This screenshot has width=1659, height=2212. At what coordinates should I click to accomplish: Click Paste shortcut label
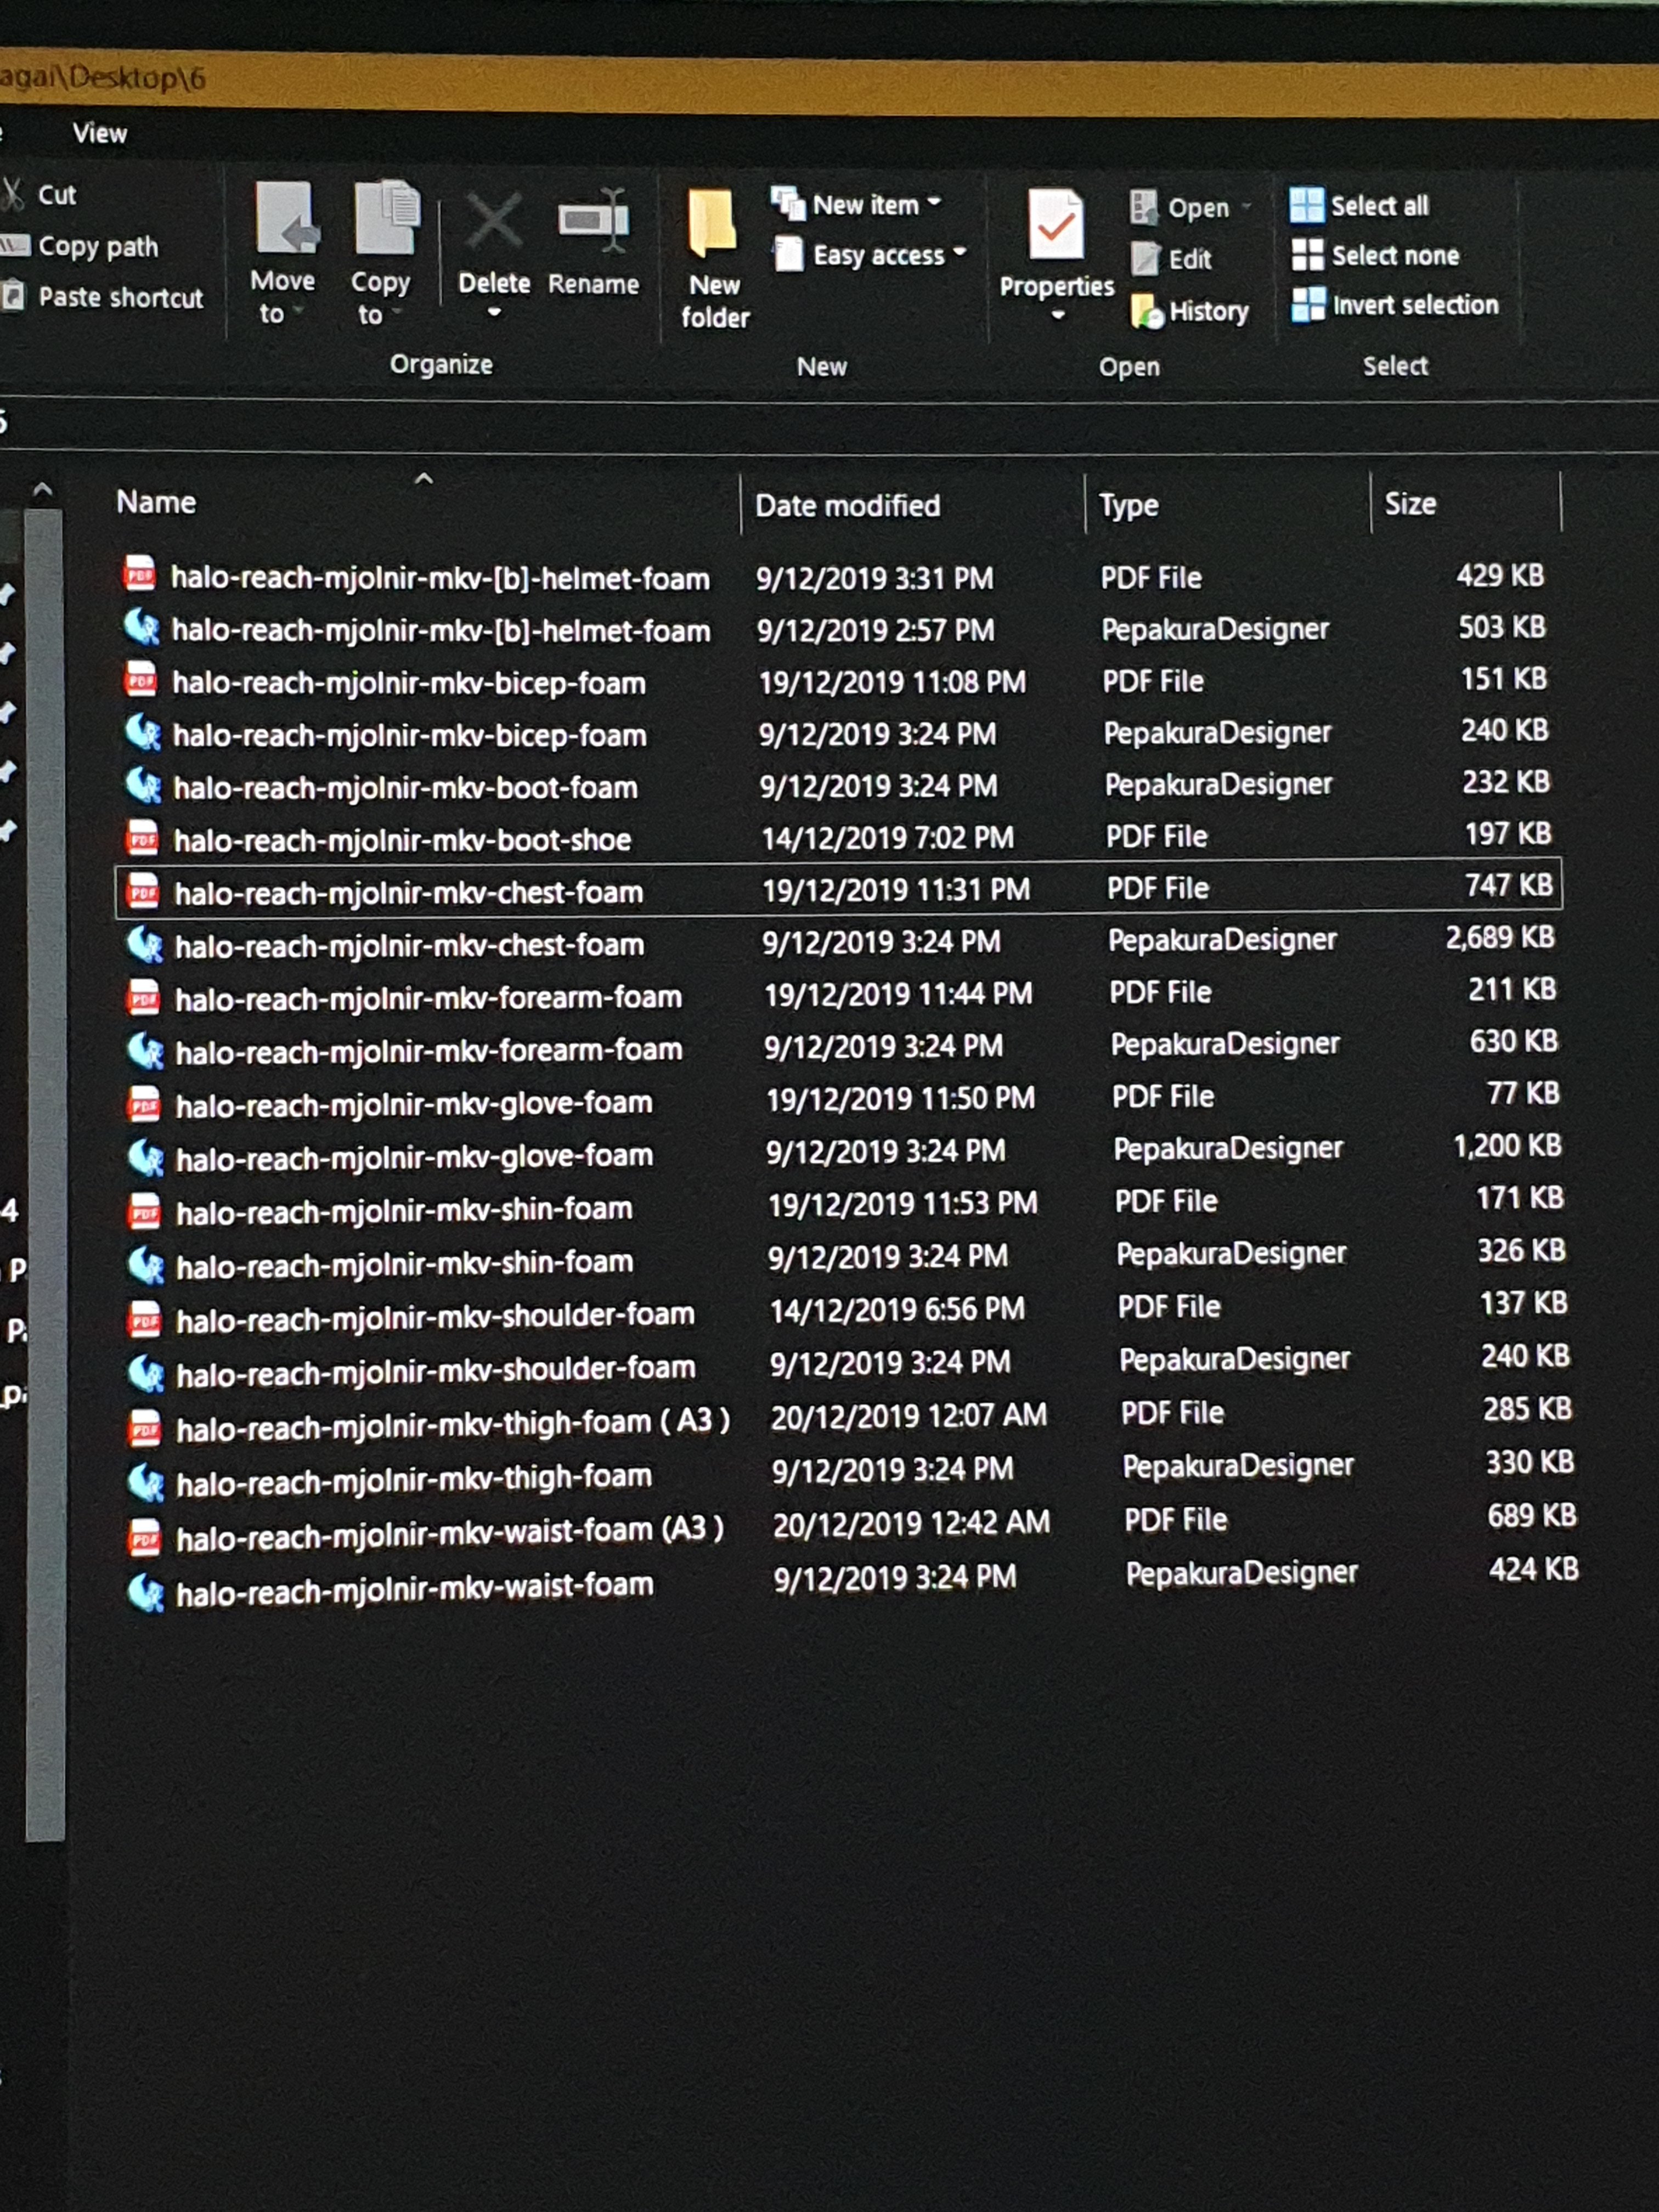(x=121, y=297)
